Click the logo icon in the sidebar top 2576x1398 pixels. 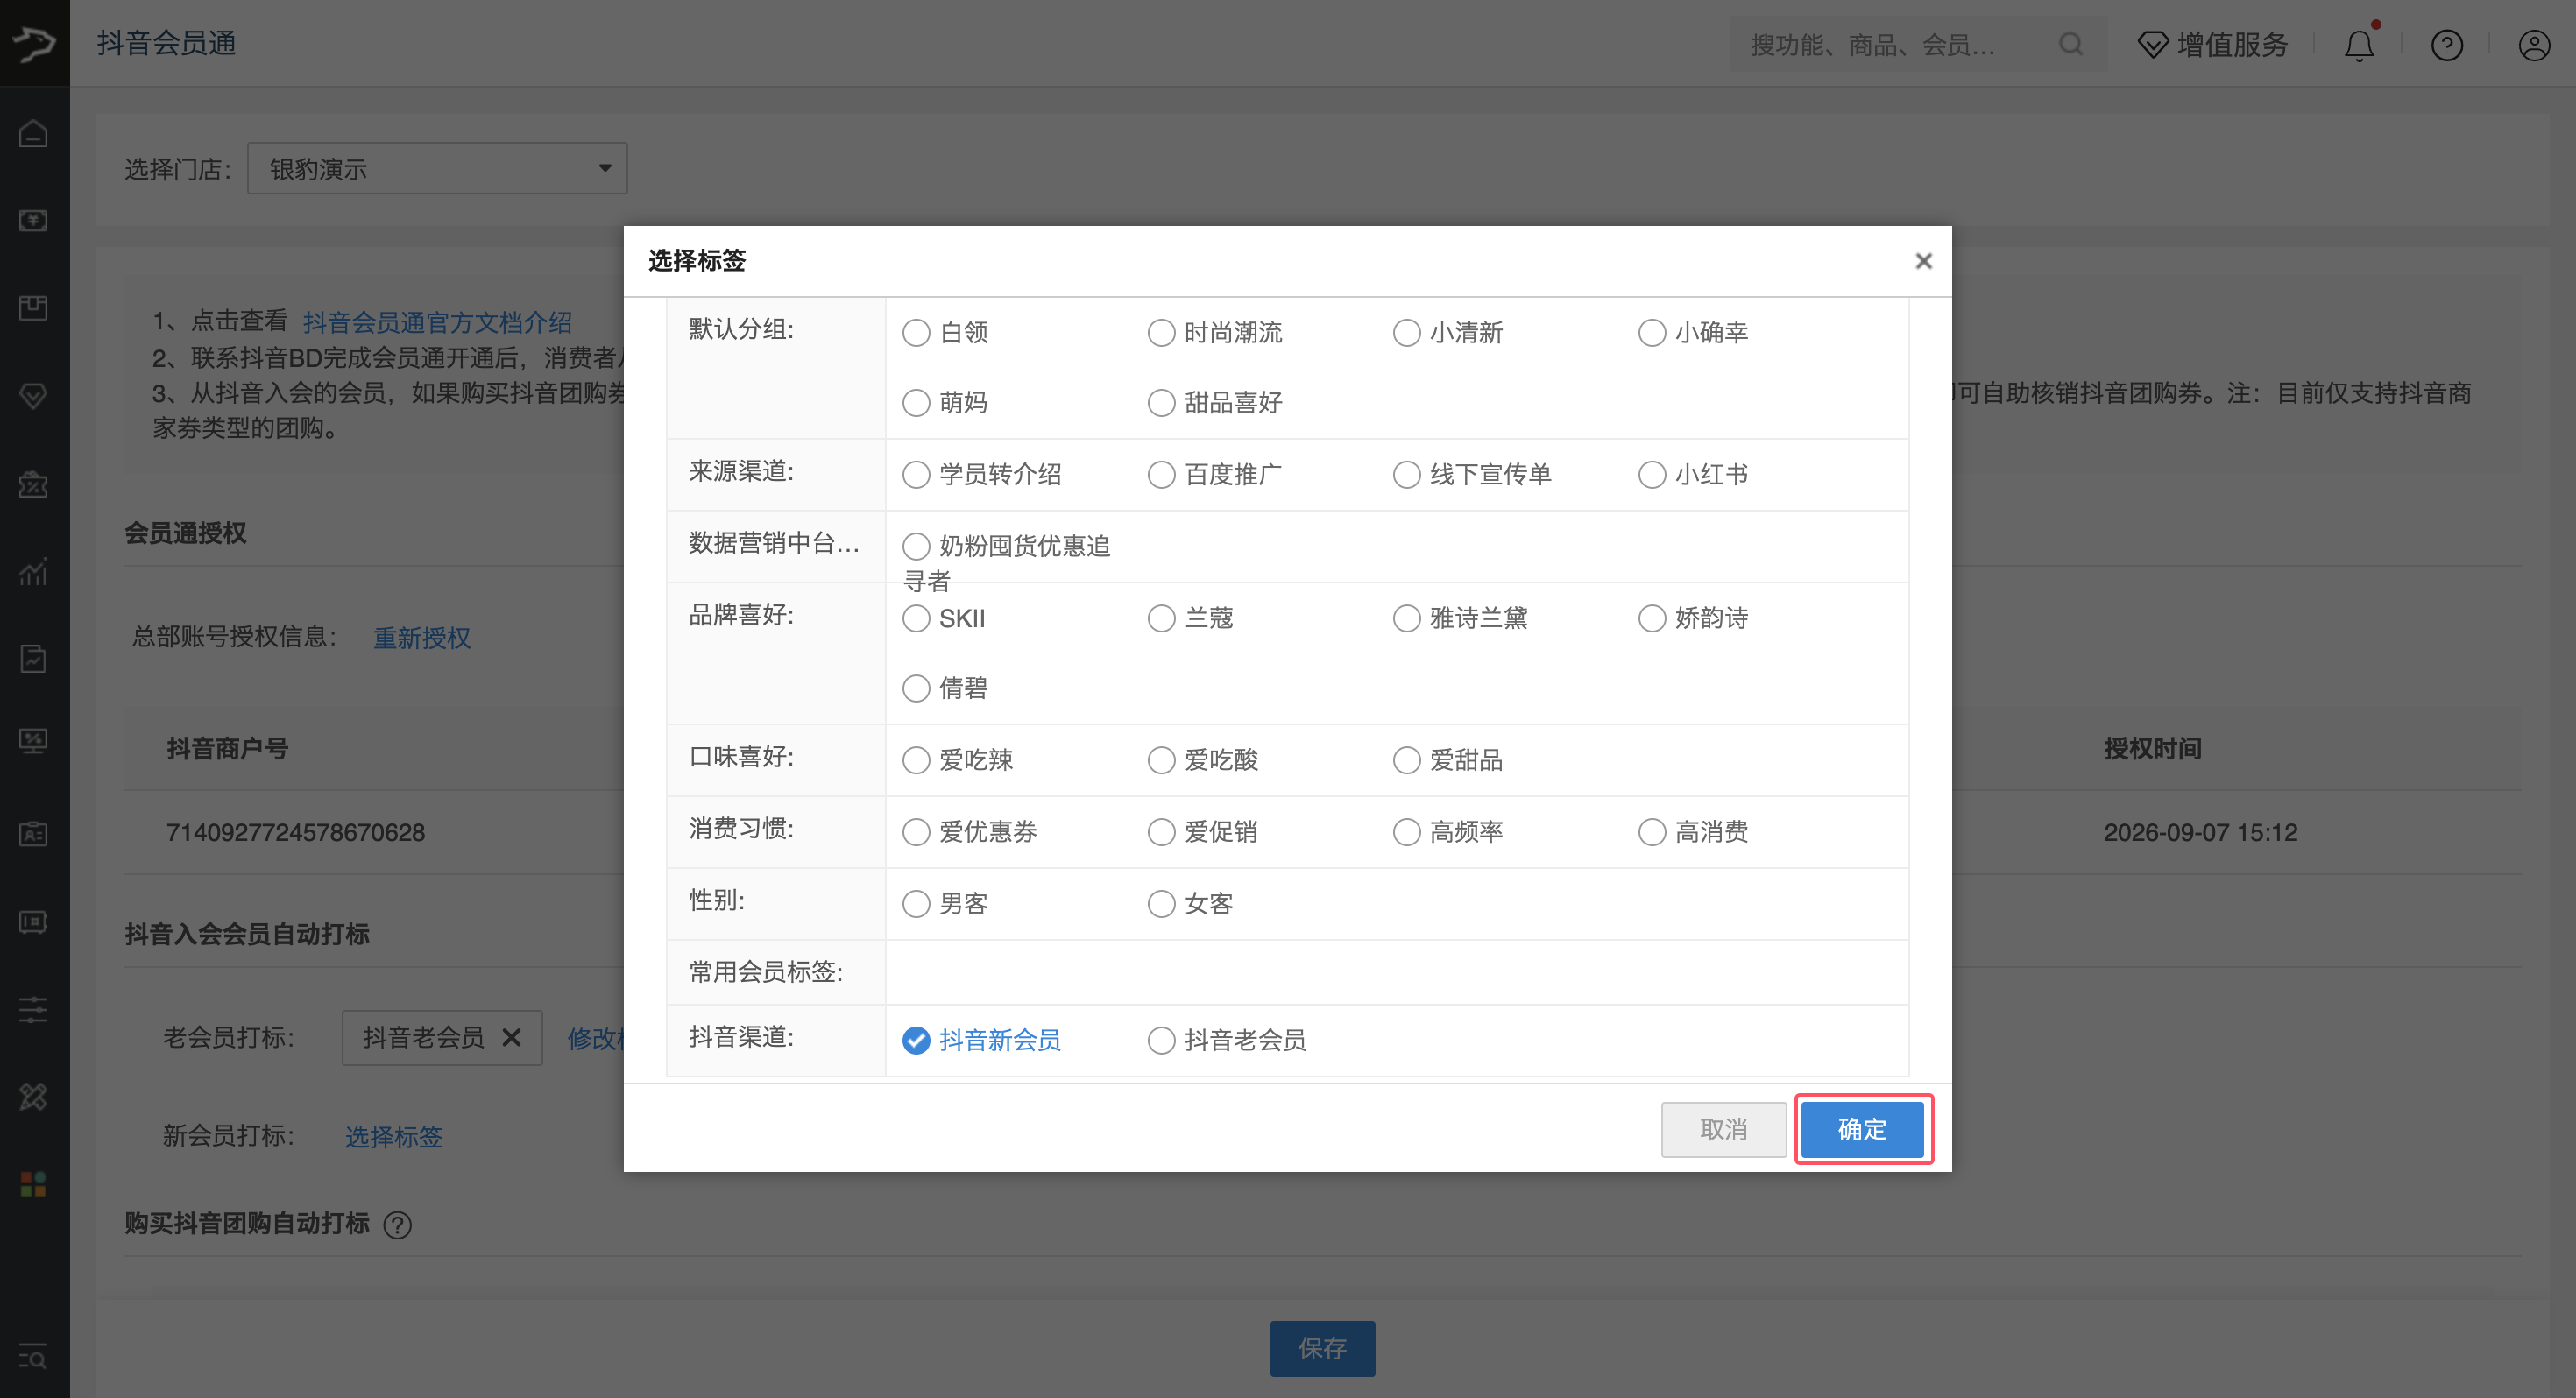pos(34,43)
